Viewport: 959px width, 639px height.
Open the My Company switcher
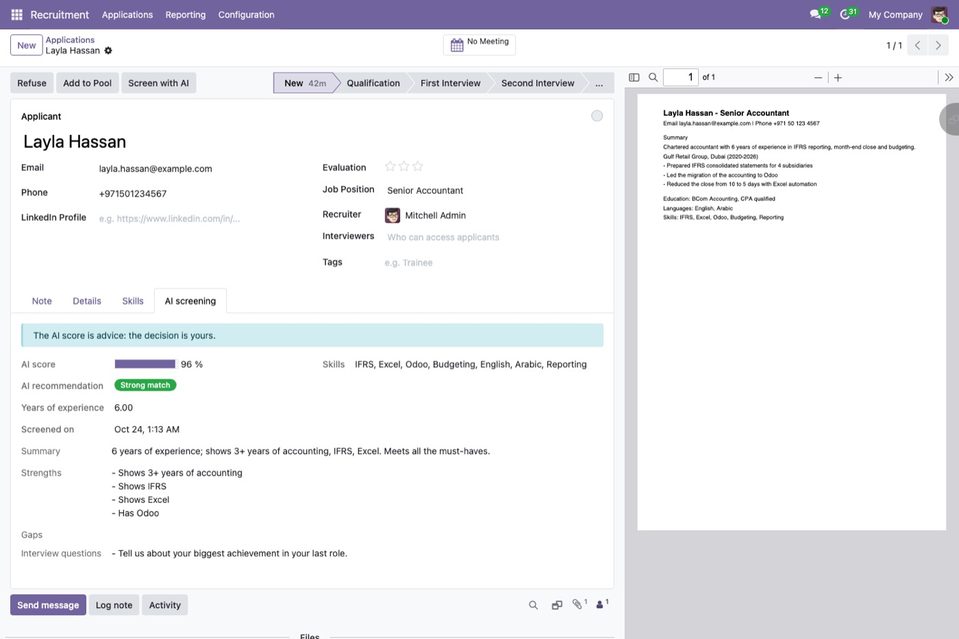point(895,15)
